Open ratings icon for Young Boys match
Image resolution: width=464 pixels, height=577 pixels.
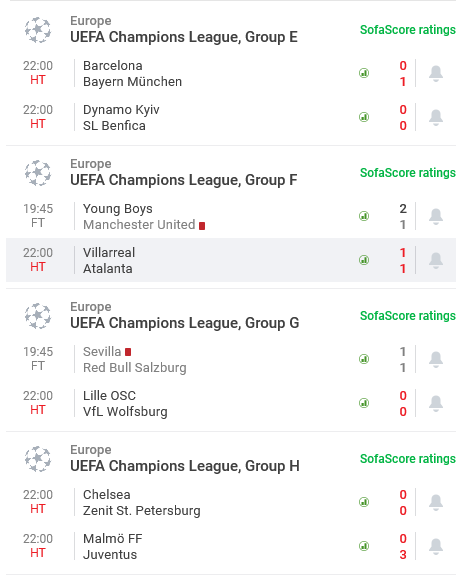point(364,216)
